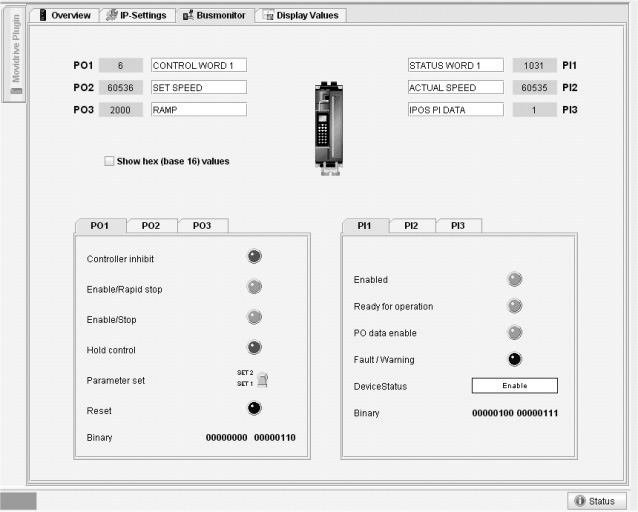Image resolution: width=638 pixels, height=512 pixels.
Task: Click the Movidrive Plugin side tab
Action: tap(15, 54)
